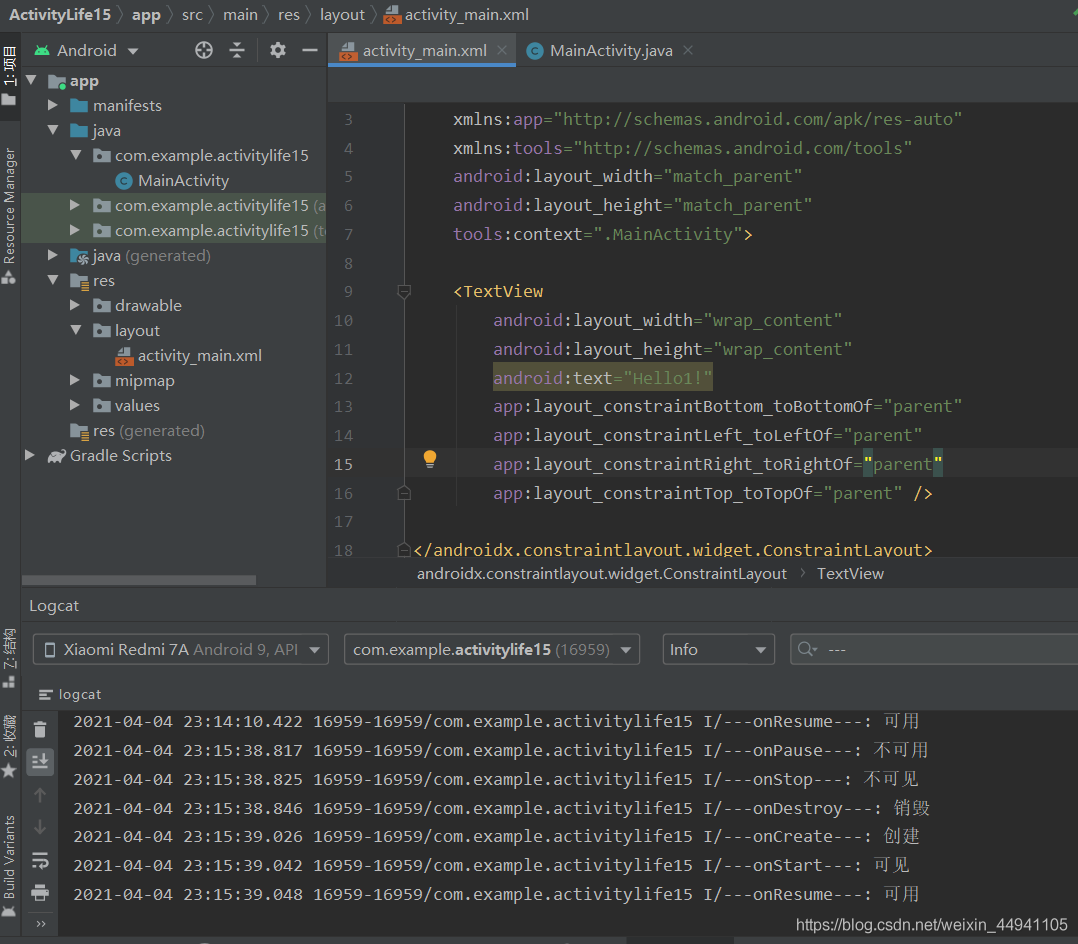The height and width of the screenshot is (944, 1078).
Task: Click the up arrow in logcat toolbar
Action: [40, 795]
